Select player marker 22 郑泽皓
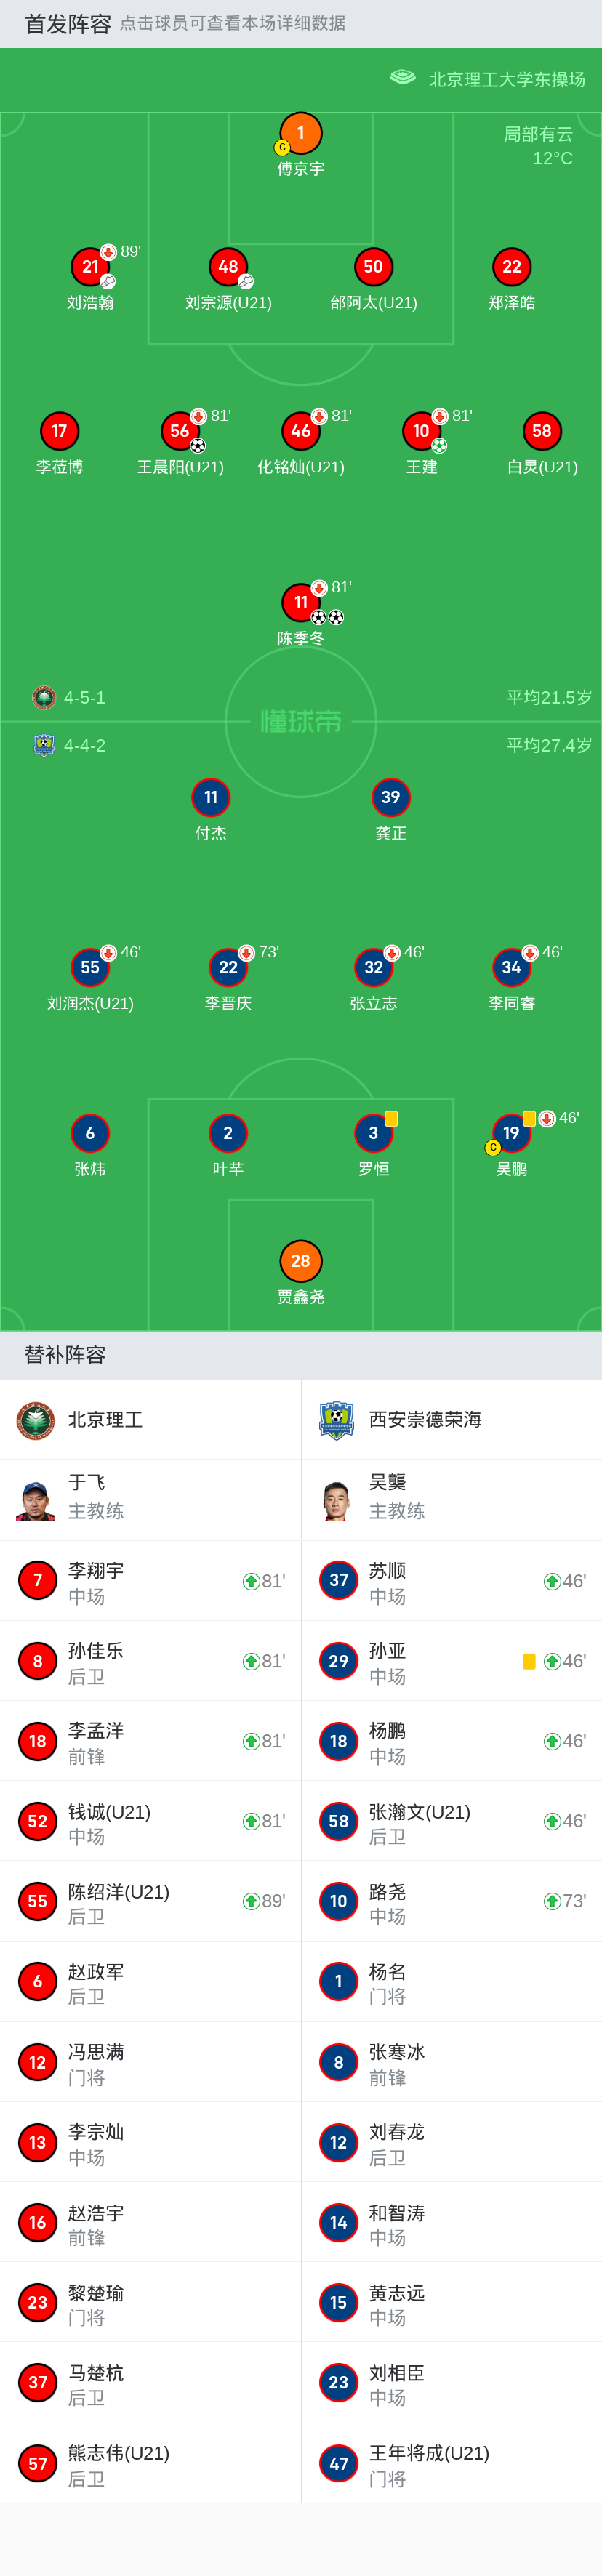This screenshot has height=2576, width=602. [x=513, y=267]
